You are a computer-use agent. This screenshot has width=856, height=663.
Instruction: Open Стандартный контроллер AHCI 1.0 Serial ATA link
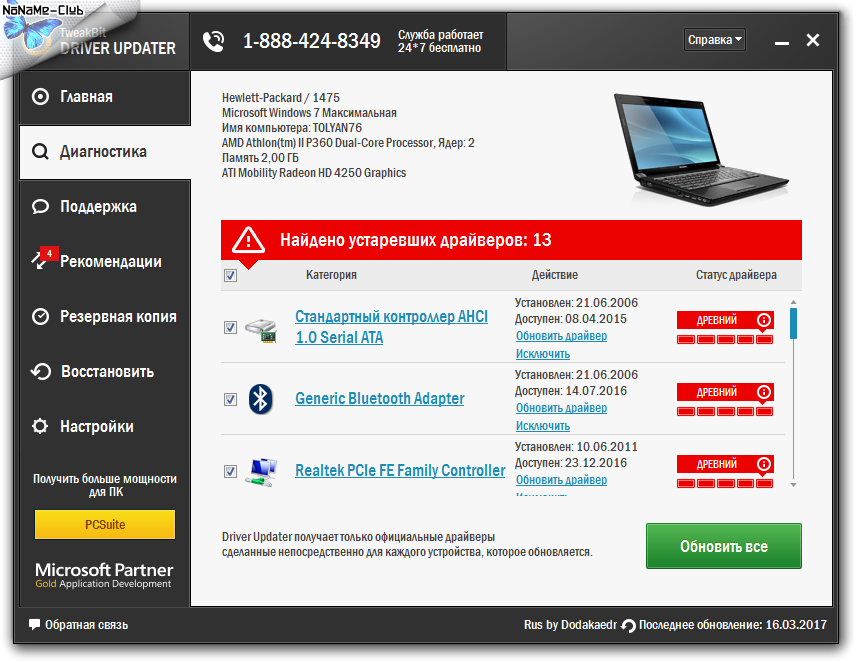[x=391, y=327]
